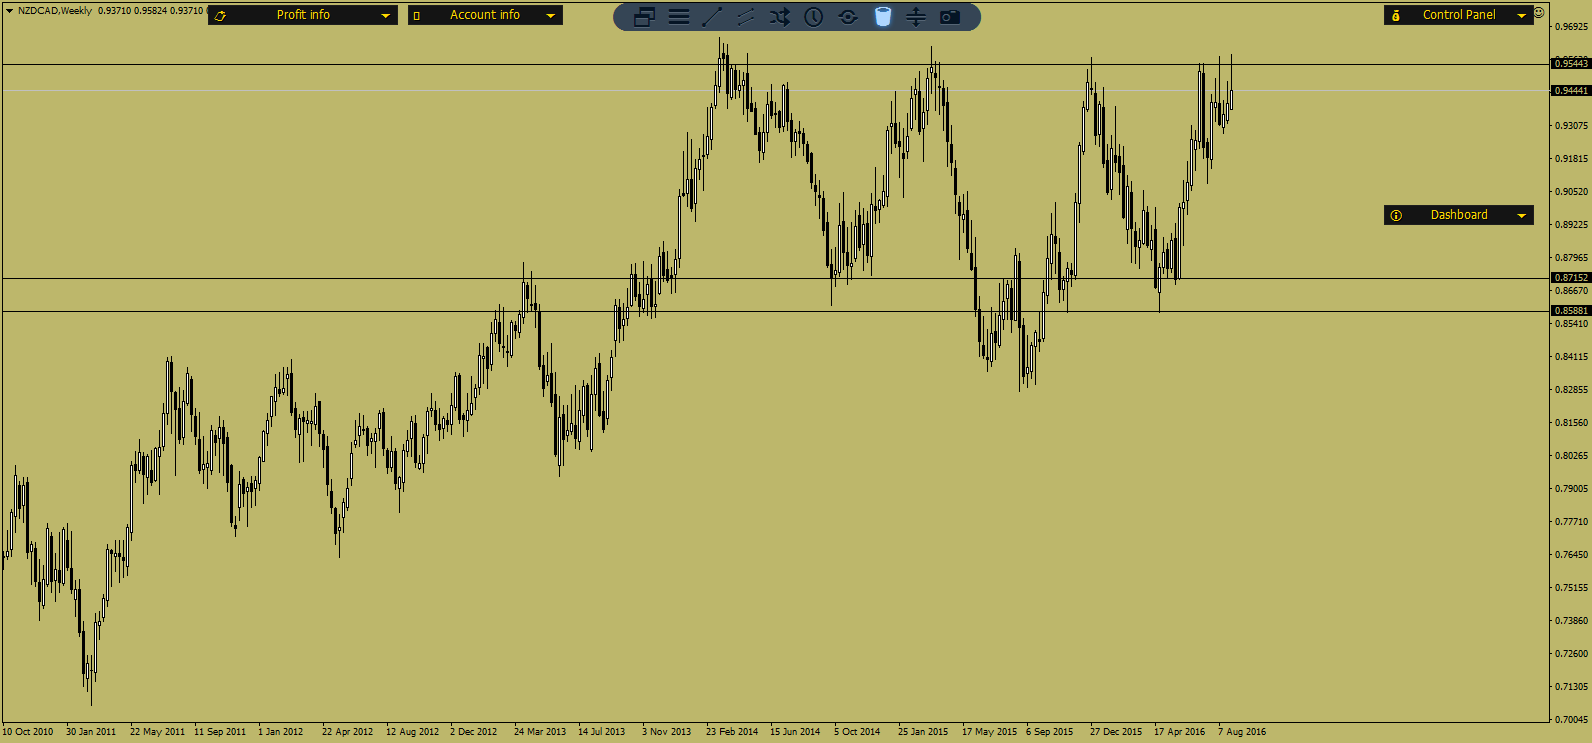Click the 25 Jan 2015 date label
This screenshot has width=1592, height=743.
[x=923, y=731]
